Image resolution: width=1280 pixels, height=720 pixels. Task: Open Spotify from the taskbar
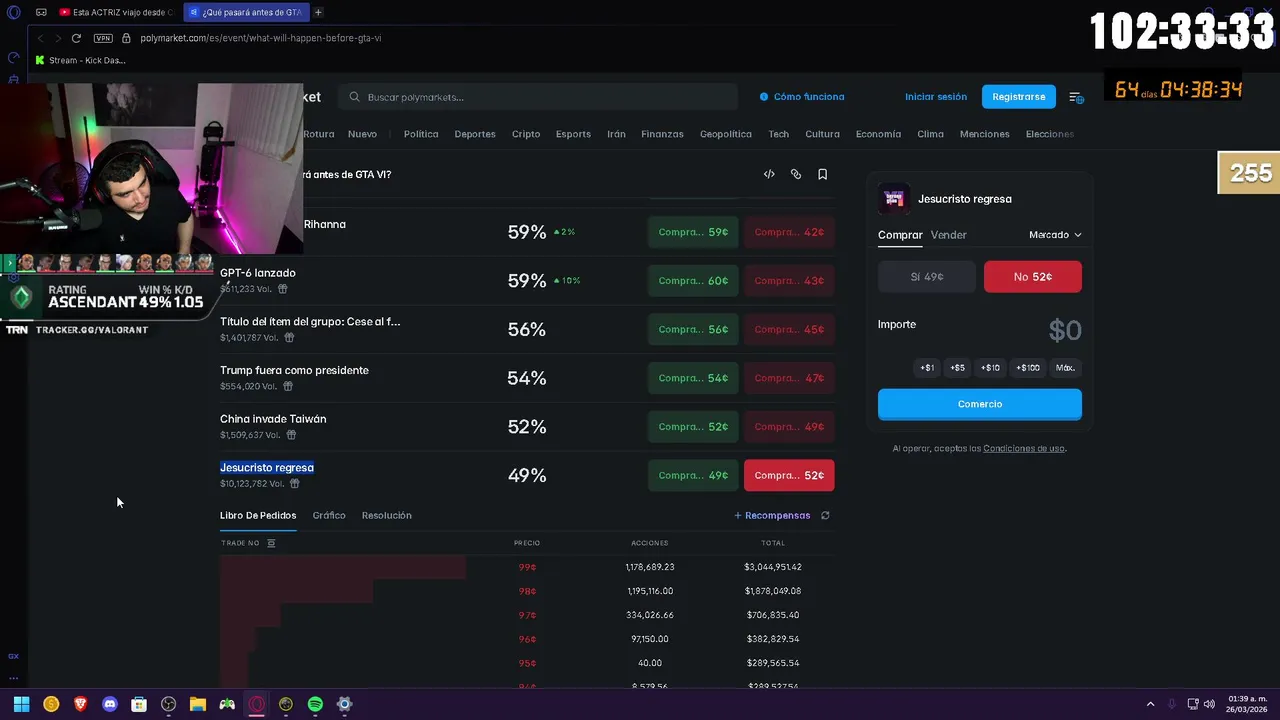(x=315, y=704)
